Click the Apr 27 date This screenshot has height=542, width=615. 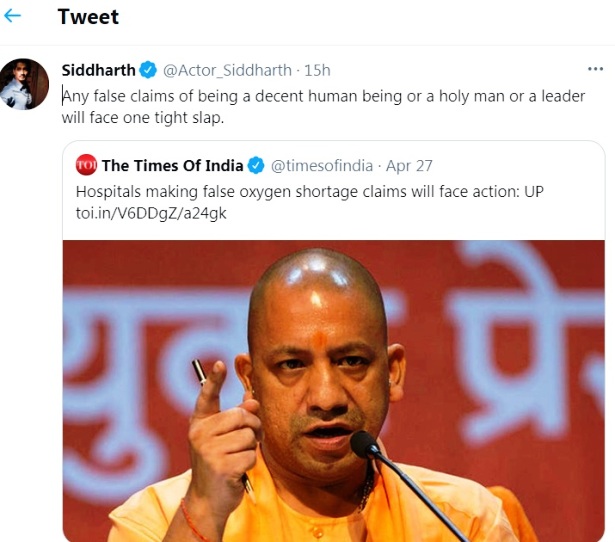409,165
